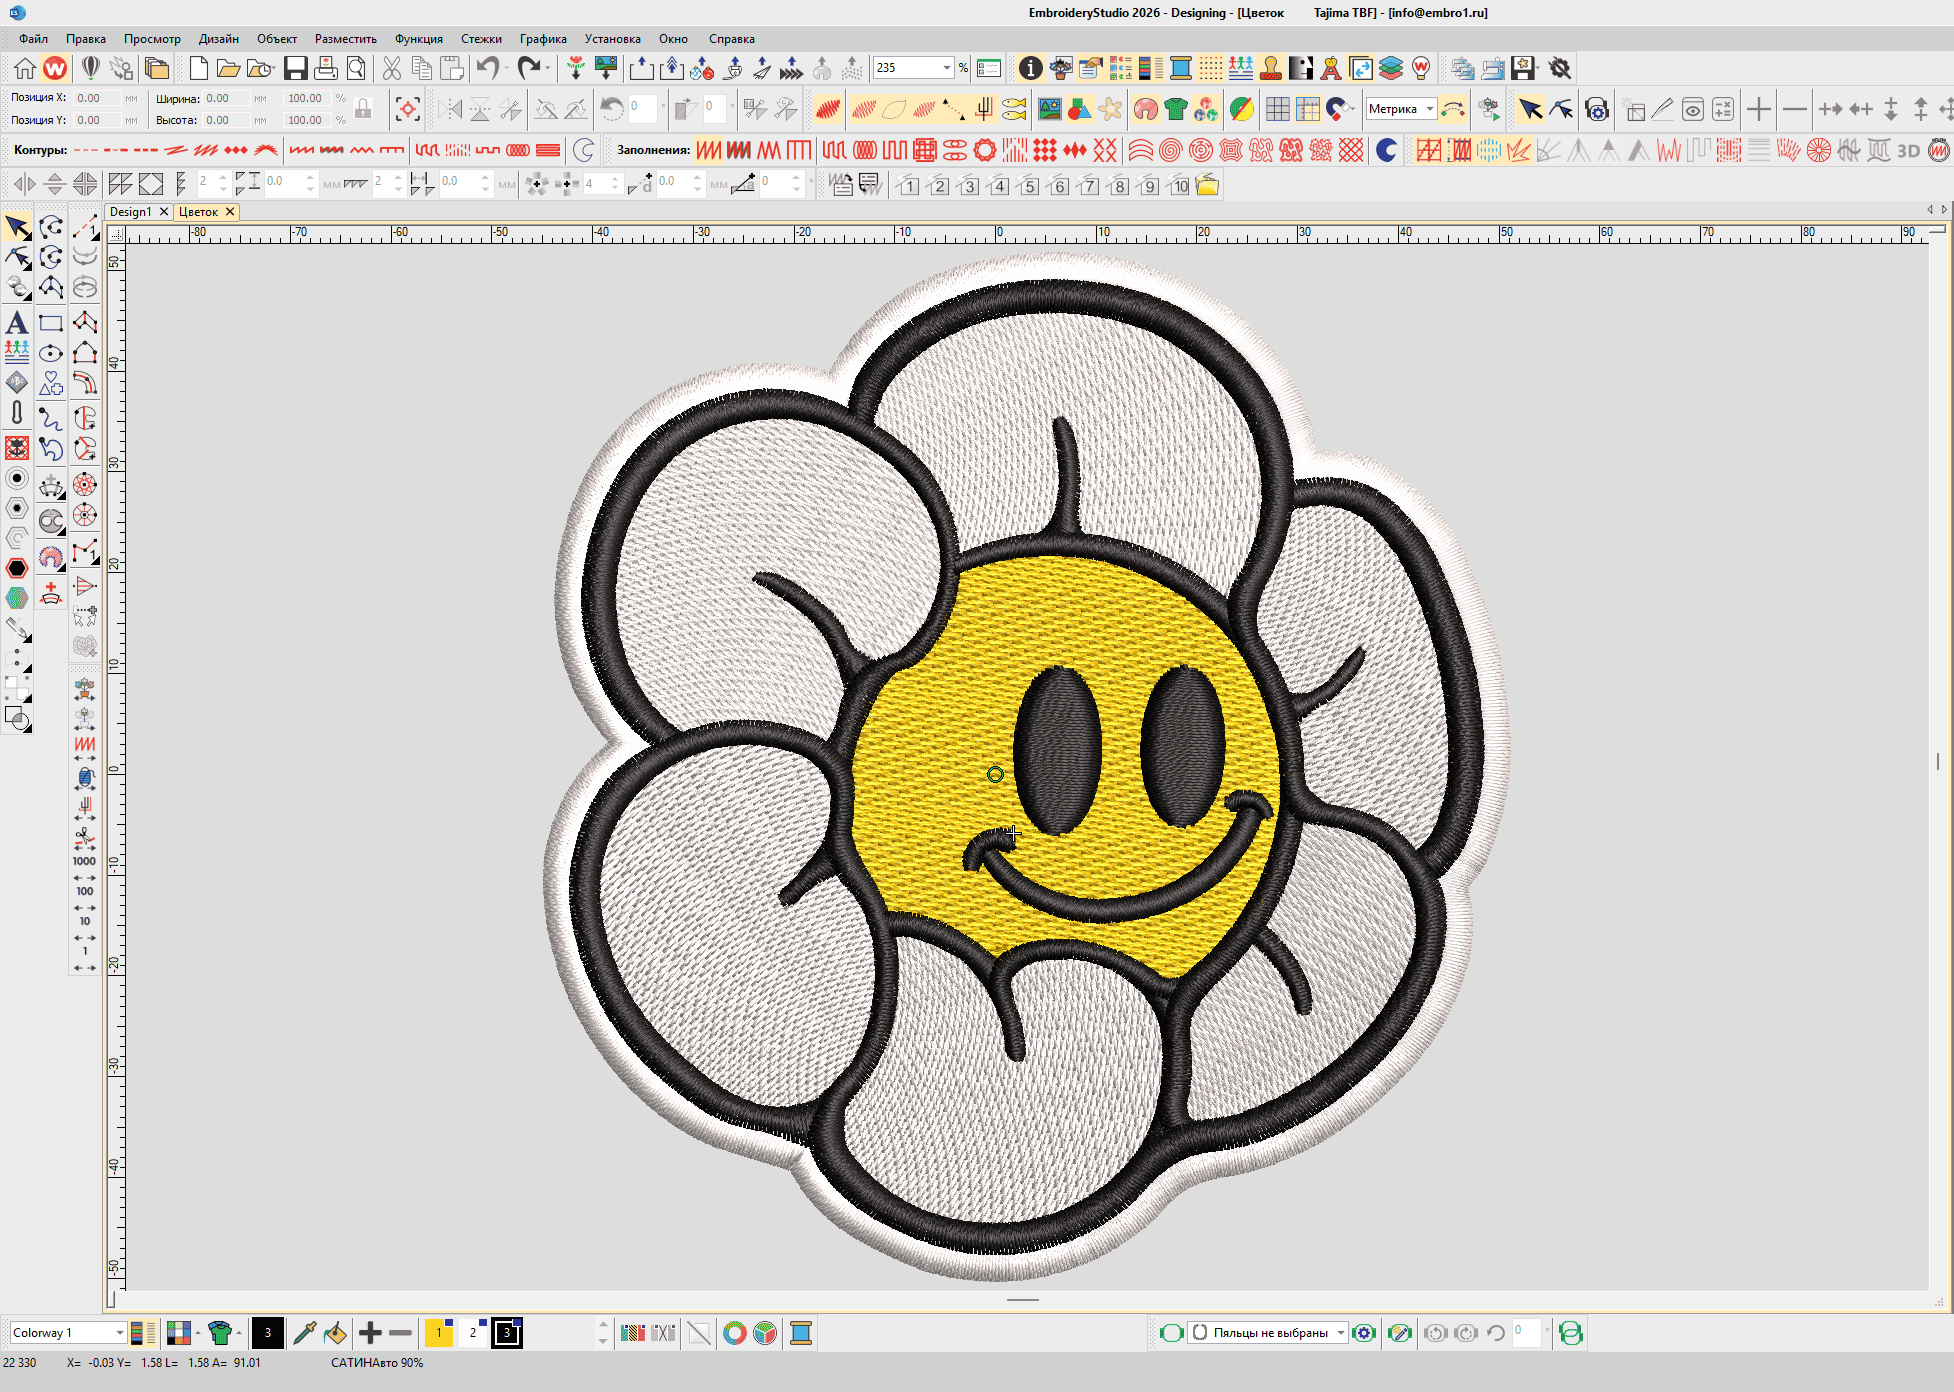Select yellow thread color 1 swatch
The height and width of the screenshot is (1392, 1954).
(439, 1333)
